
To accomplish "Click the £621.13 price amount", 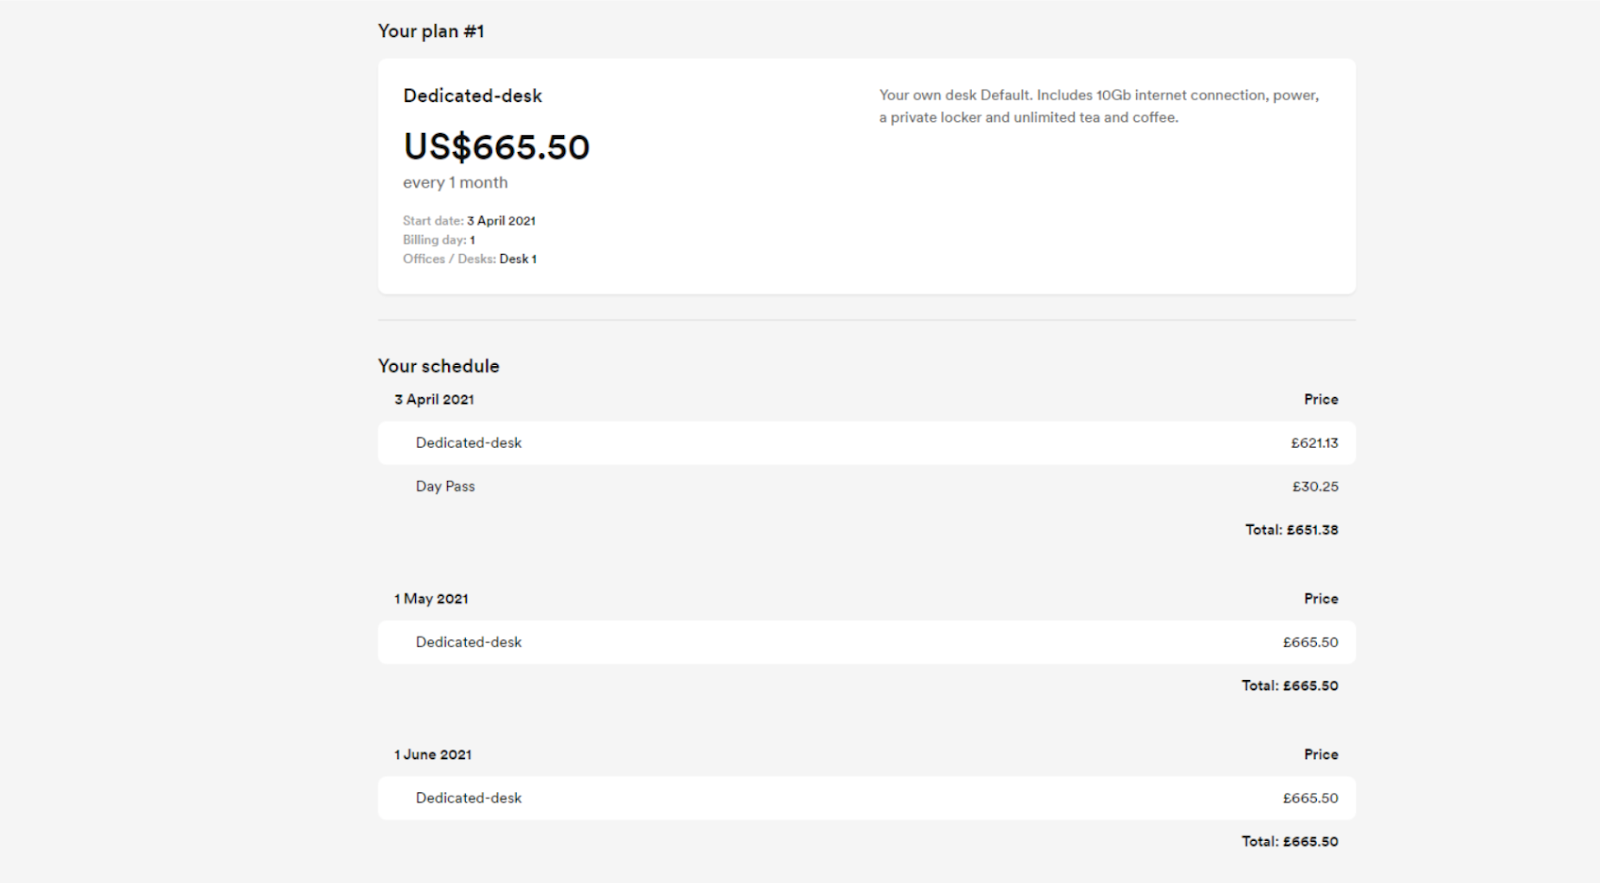I will click(1314, 443).
